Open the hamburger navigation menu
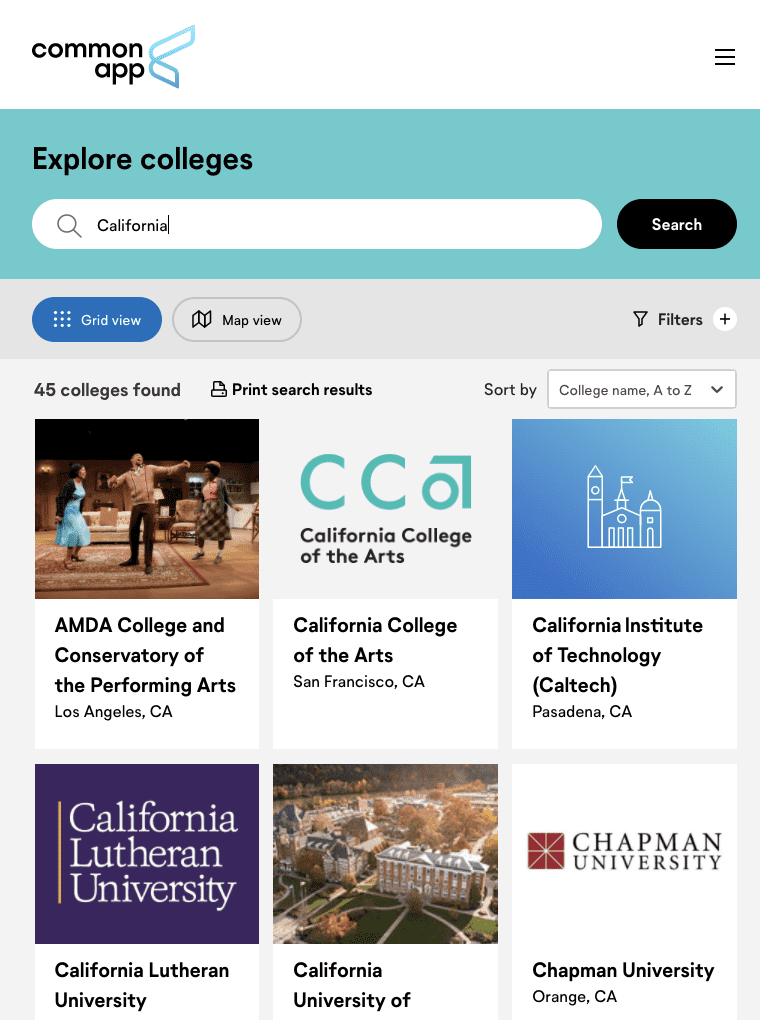 [x=725, y=57]
